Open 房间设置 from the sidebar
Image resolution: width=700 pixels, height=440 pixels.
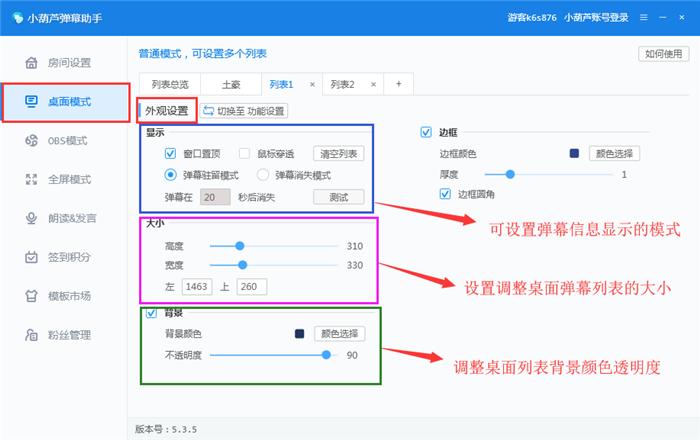coord(68,62)
